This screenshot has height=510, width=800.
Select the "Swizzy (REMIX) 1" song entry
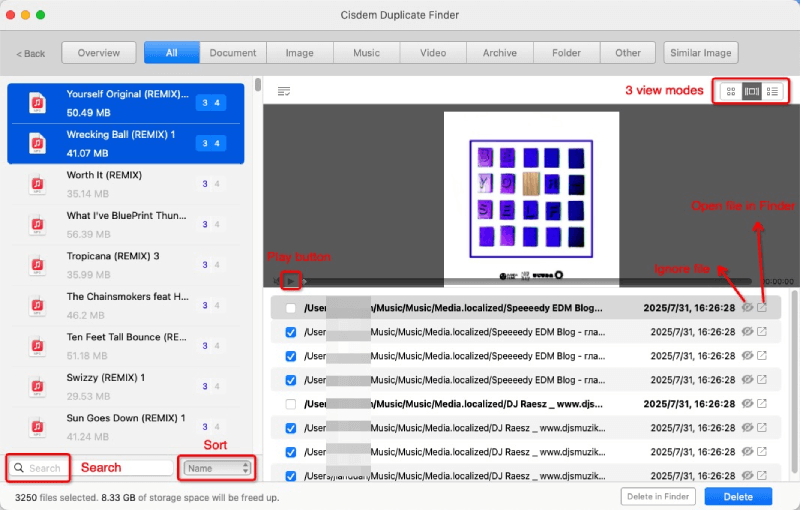point(126,387)
